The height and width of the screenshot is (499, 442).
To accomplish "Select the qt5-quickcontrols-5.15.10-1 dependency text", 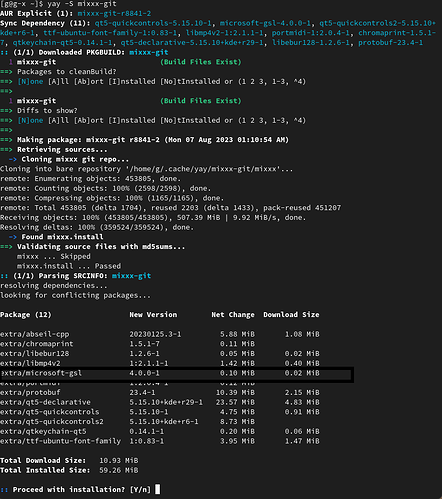I will [x=153, y=23].
